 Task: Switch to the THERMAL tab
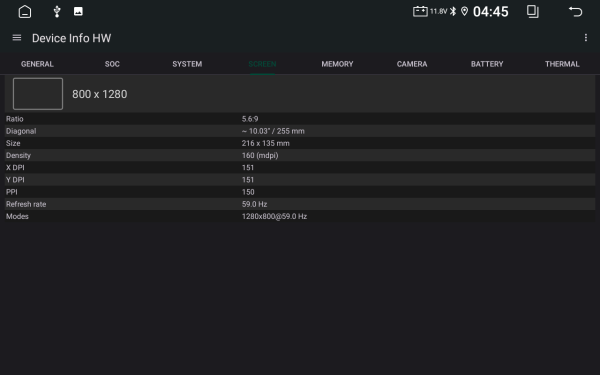tap(562, 64)
